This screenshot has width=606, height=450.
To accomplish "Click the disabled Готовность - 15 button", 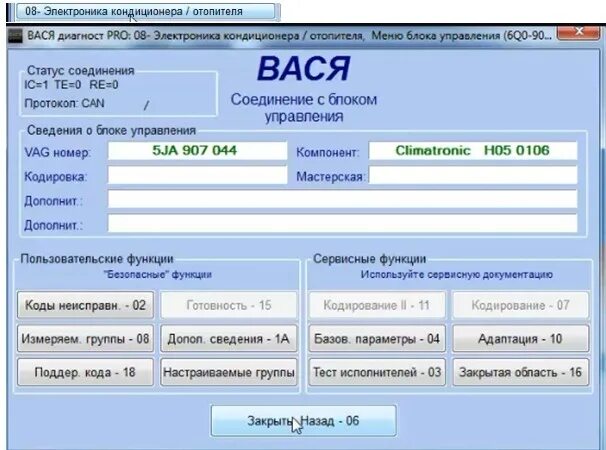I will click(x=229, y=305).
